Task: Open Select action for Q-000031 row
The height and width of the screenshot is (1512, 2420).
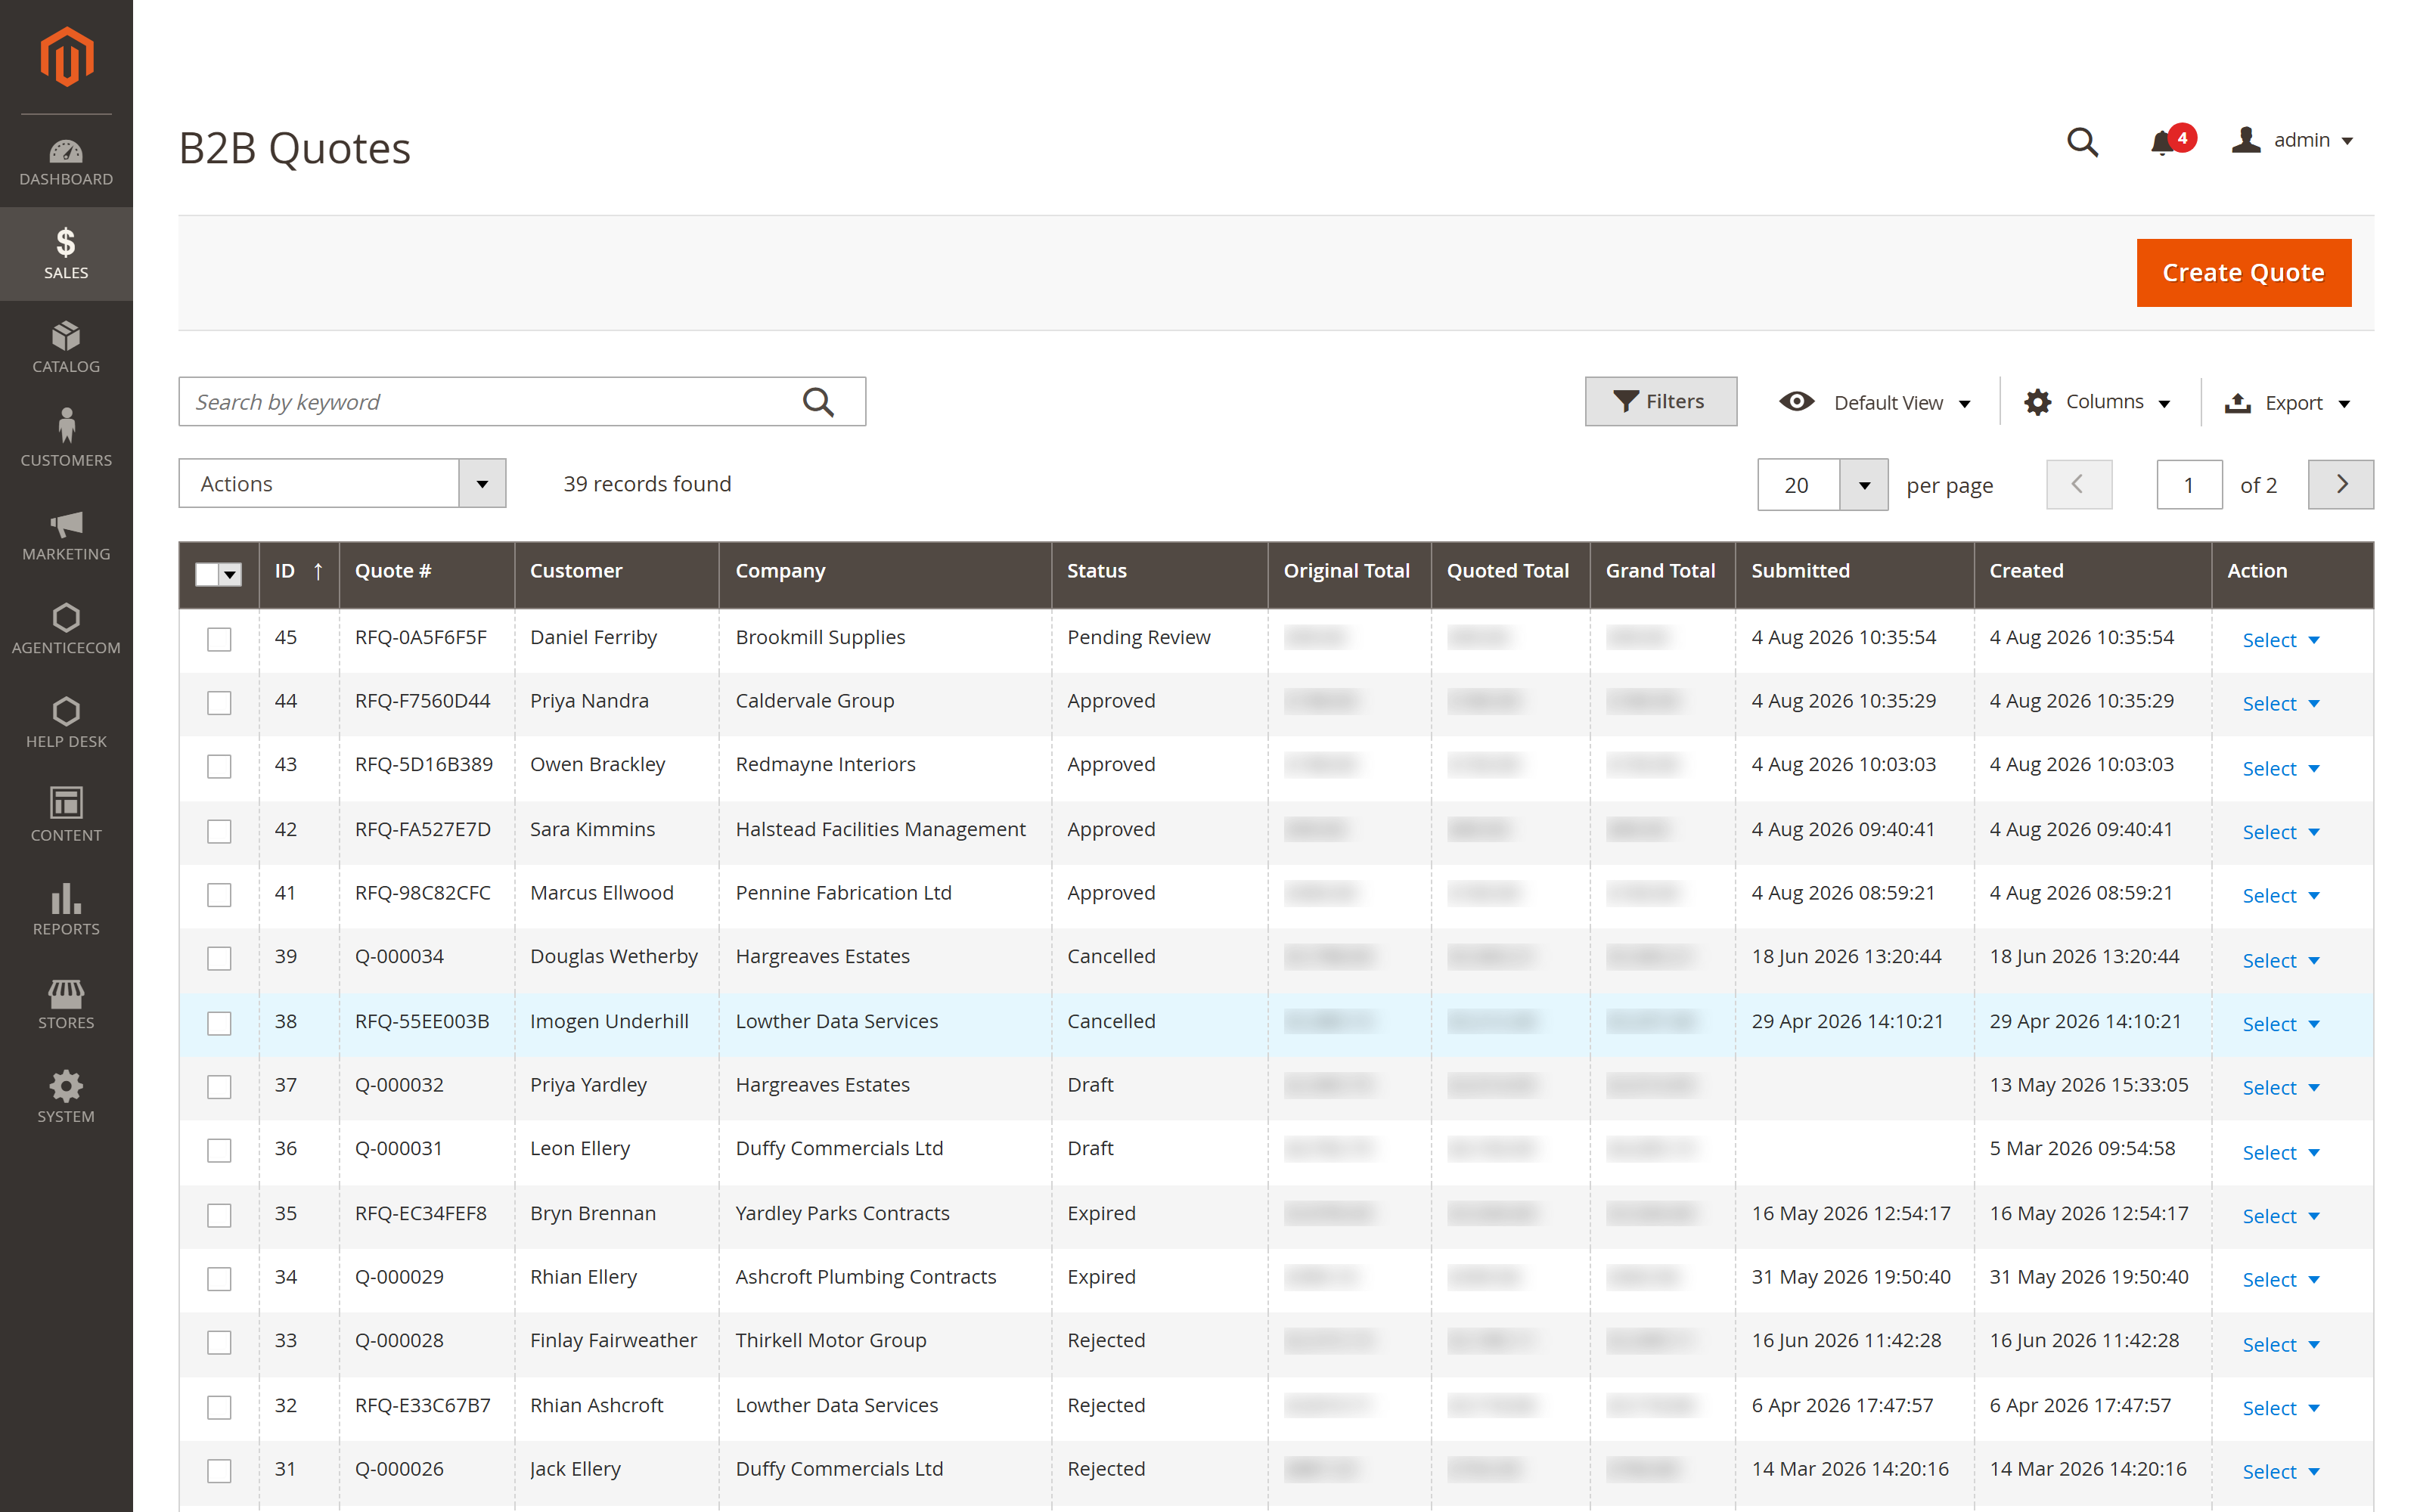Action: pos(2280,1153)
